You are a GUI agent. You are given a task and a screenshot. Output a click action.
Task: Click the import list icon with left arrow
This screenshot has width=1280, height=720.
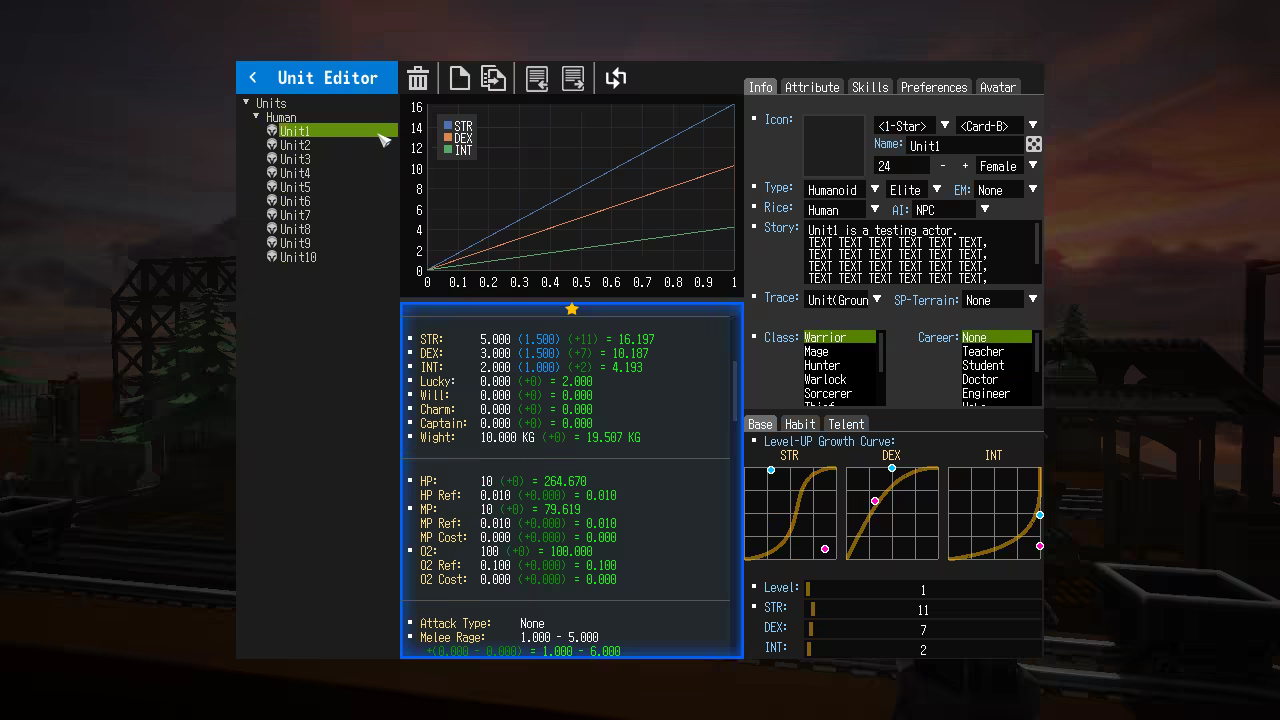[537, 78]
